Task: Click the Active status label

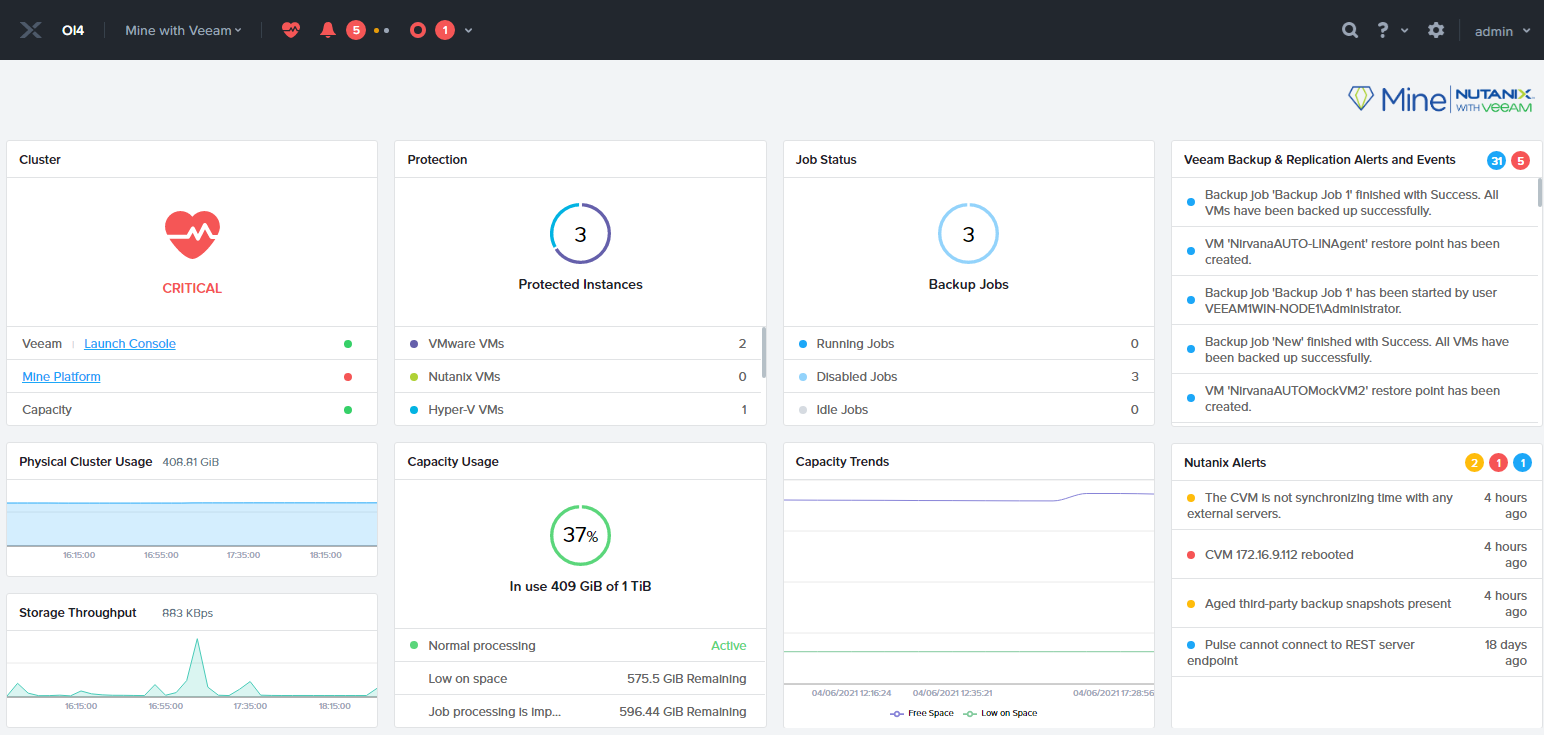Action: (x=729, y=646)
